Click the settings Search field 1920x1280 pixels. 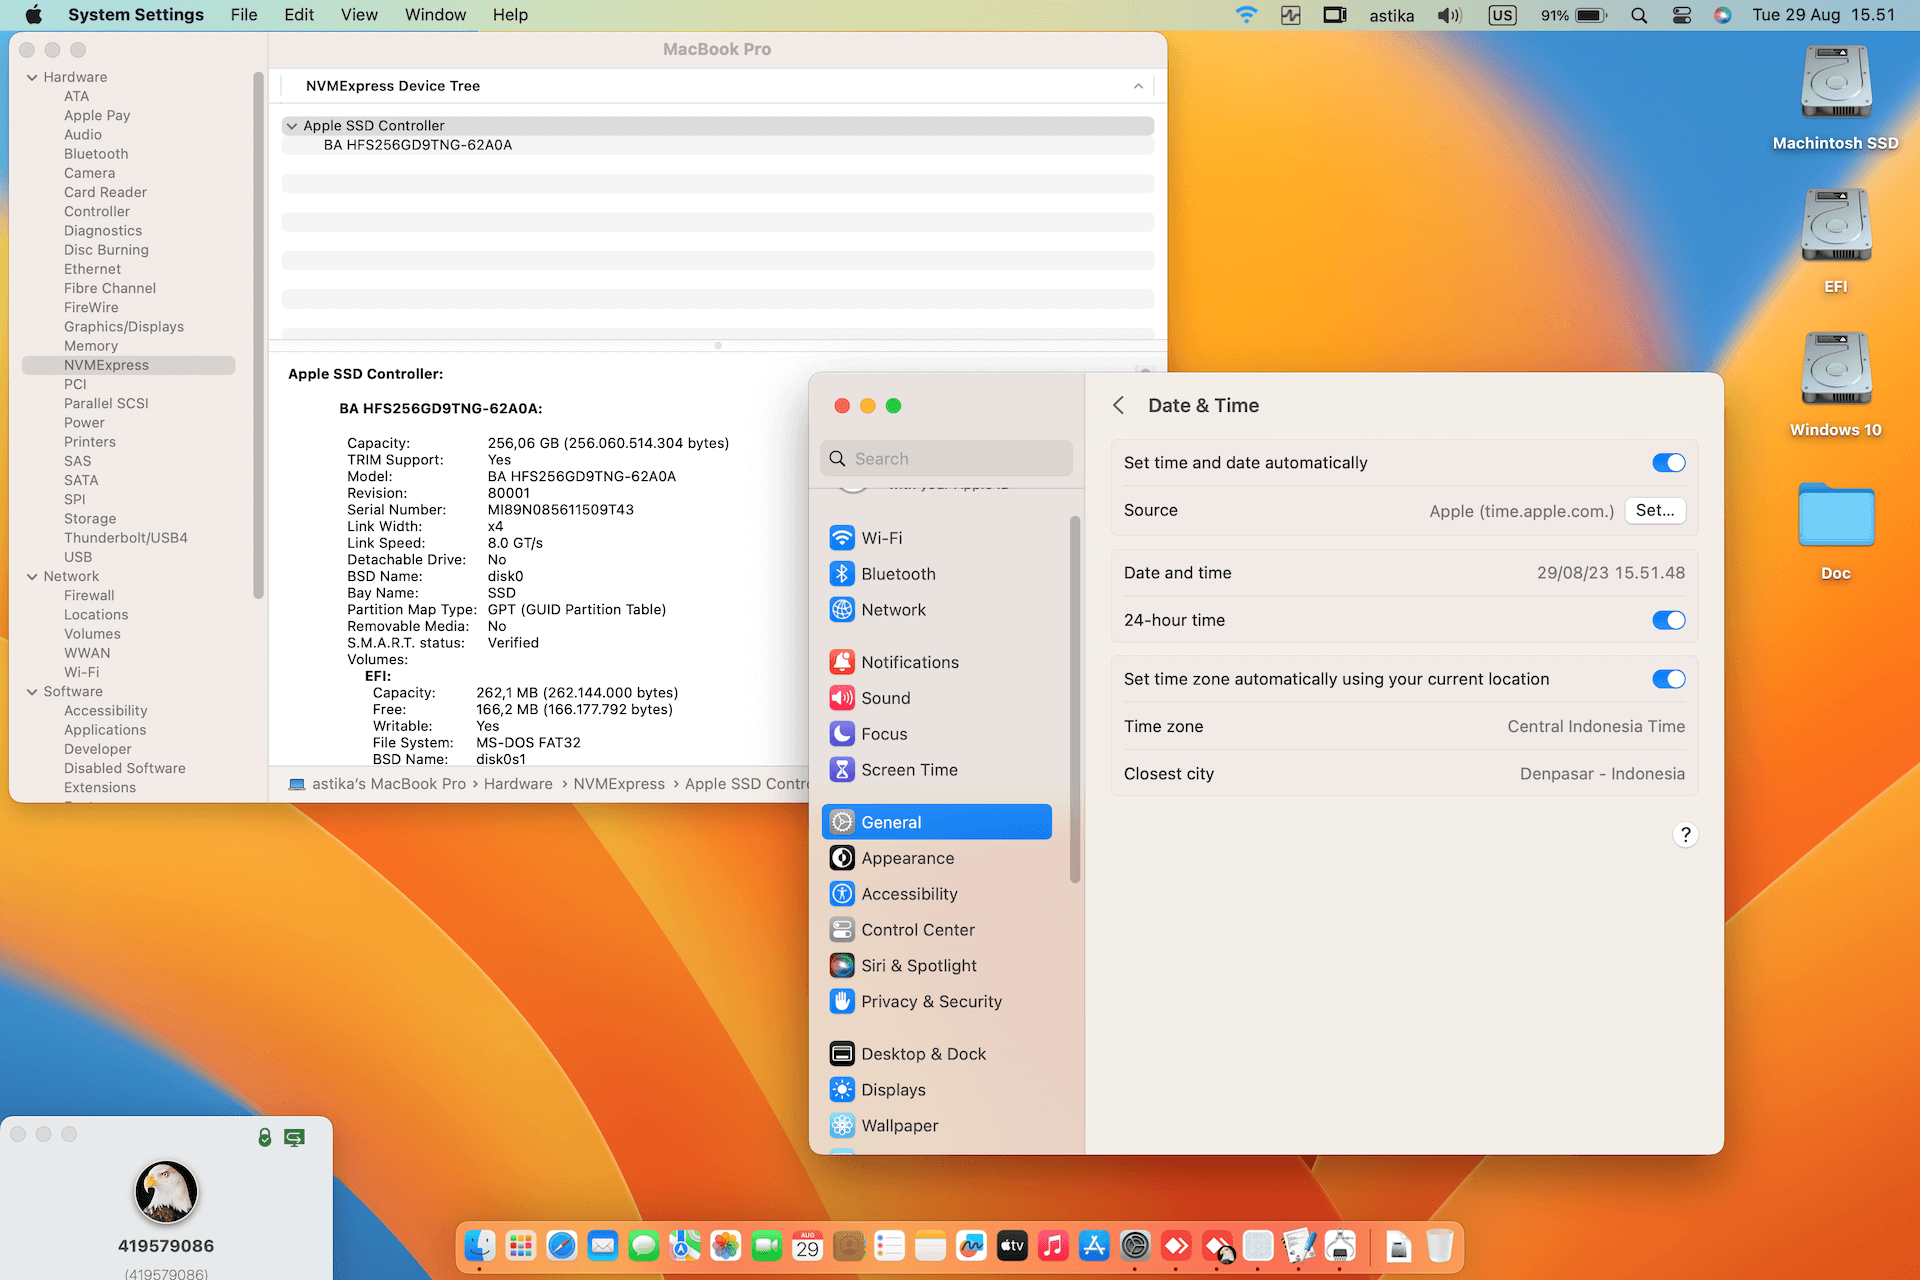click(946, 459)
